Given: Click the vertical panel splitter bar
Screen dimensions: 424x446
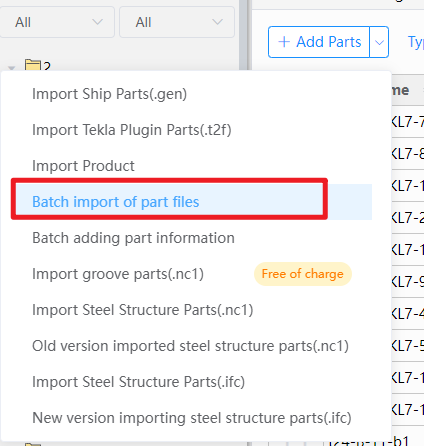Looking at the screenshot, I should pyautogui.click(x=245, y=35).
